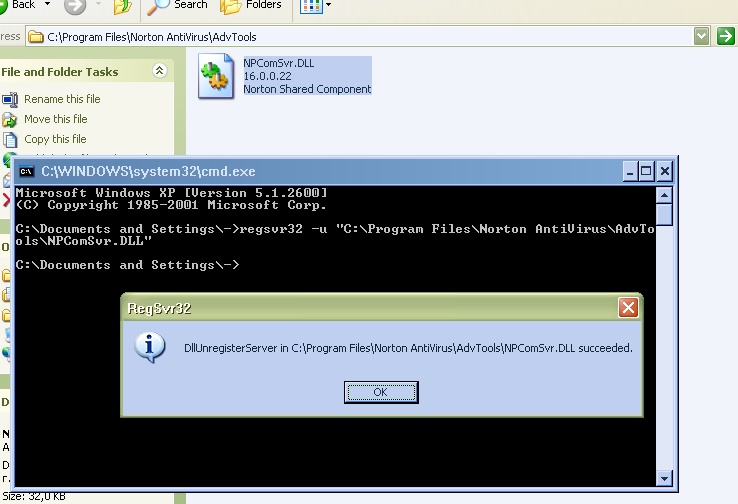Click the cmd.exe title bar icon

point(28,171)
